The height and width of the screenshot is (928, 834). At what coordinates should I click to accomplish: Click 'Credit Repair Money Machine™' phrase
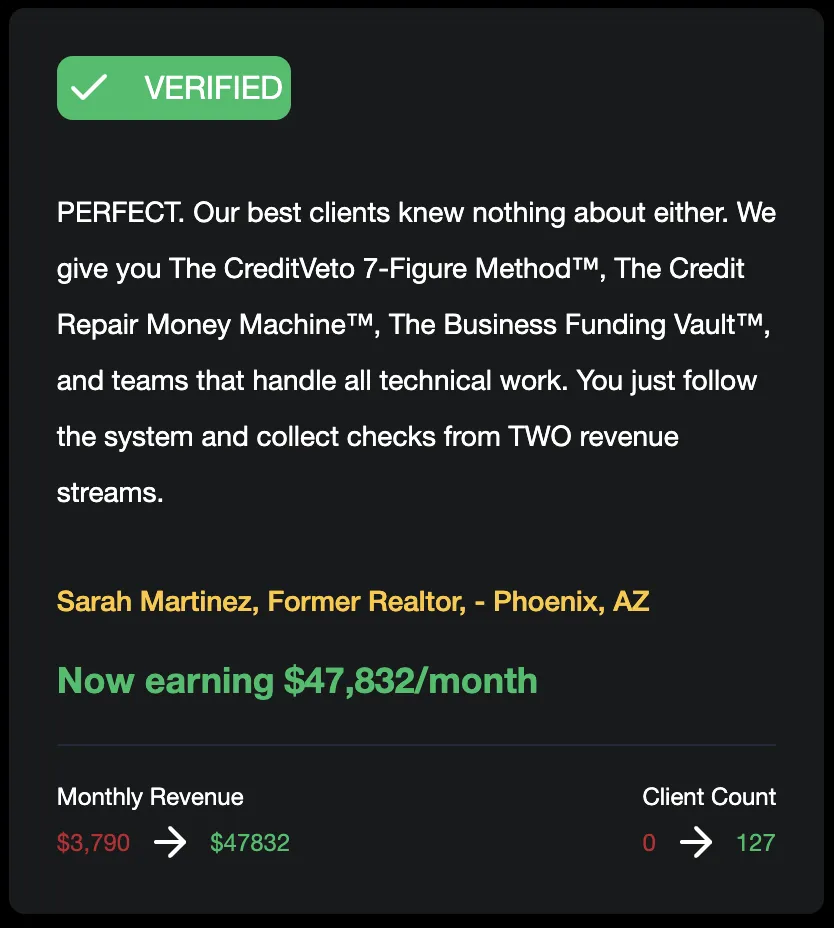tap(228, 325)
